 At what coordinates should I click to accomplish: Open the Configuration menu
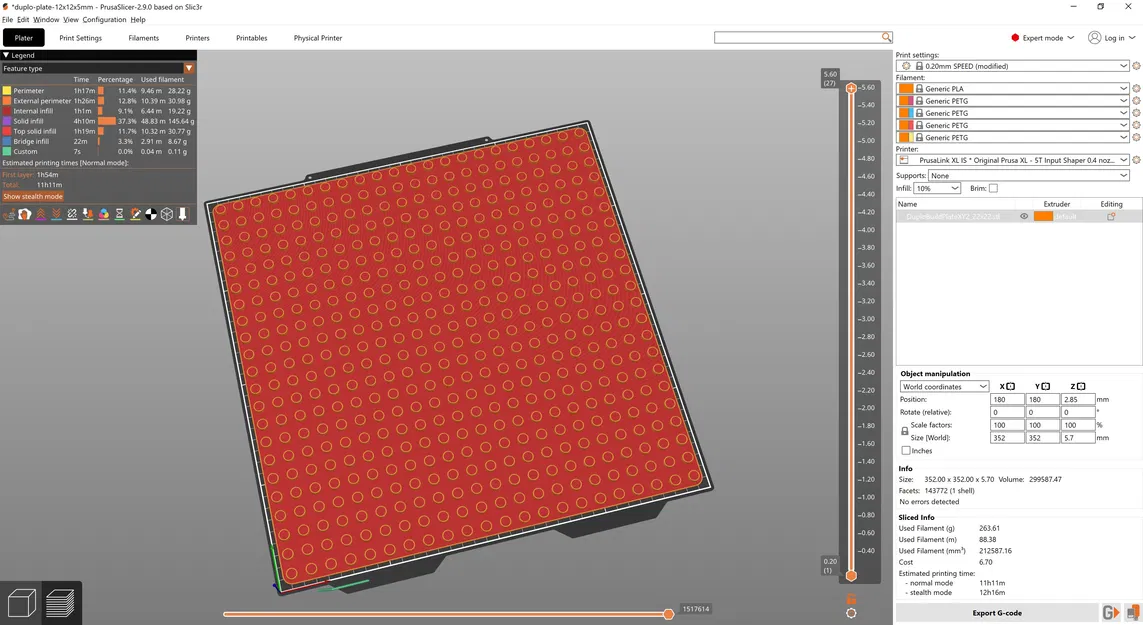click(x=104, y=19)
